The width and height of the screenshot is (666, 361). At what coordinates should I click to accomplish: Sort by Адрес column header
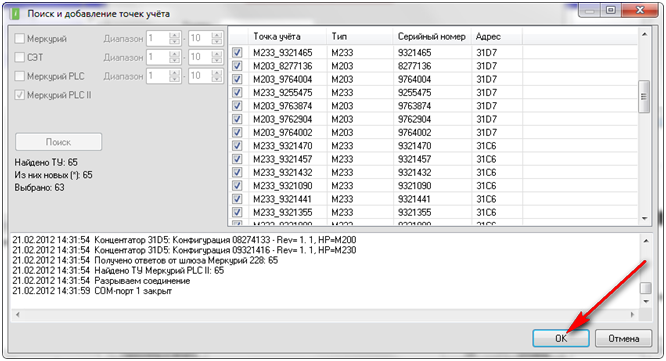click(x=497, y=37)
